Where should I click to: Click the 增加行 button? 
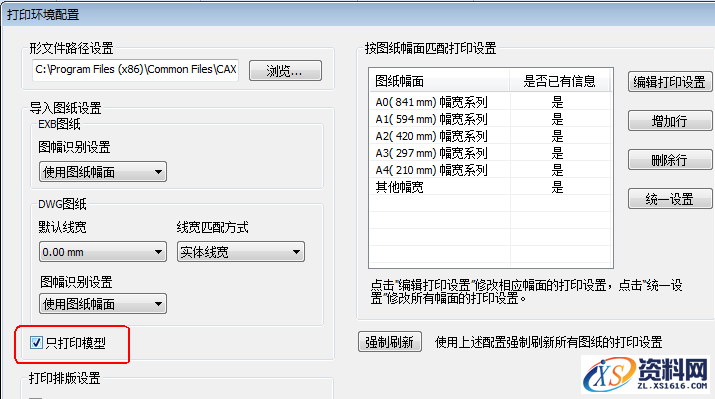coord(669,121)
